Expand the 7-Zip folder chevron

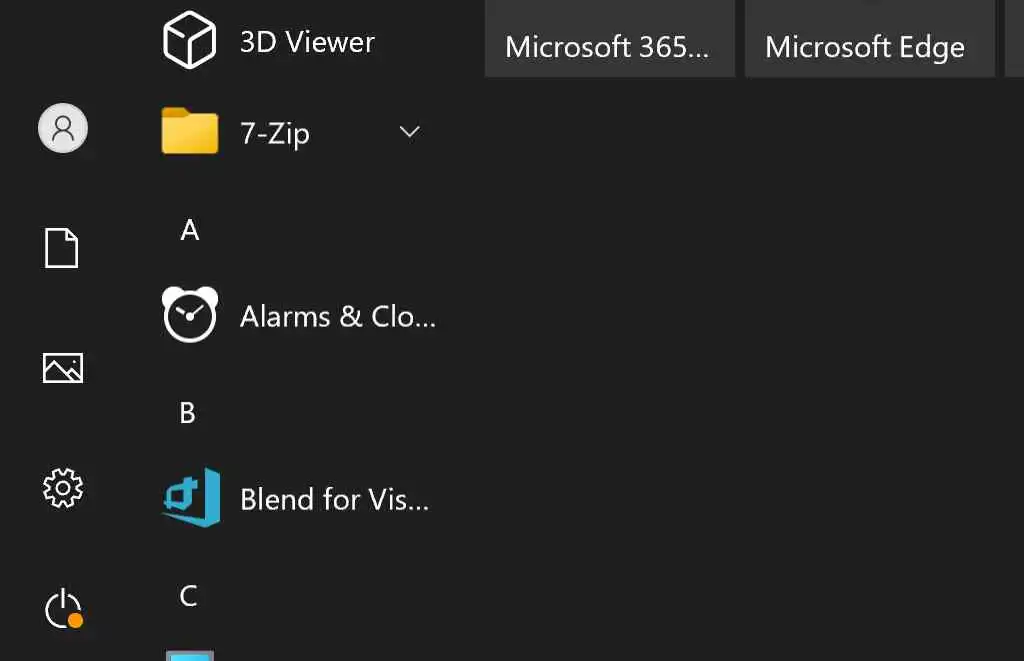pyautogui.click(x=409, y=132)
